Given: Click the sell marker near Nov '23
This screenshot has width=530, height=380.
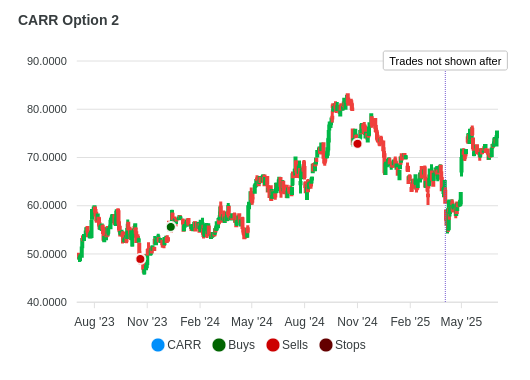Looking at the screenshot, I should coord(140,259).
